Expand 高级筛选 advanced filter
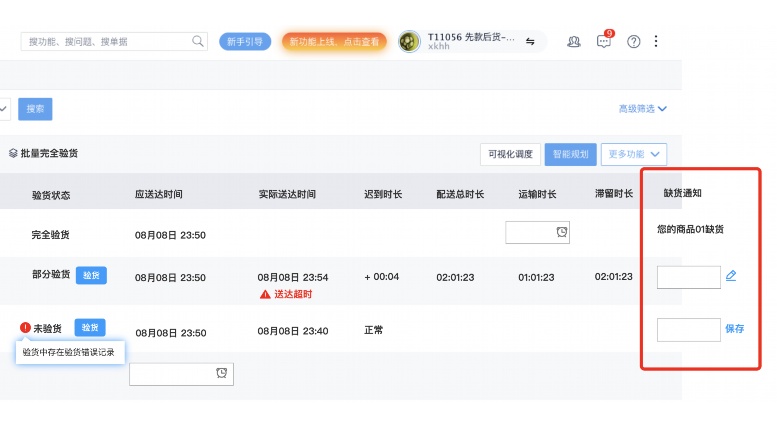Viewport: 777px width, 428px height. click(642, 108)
